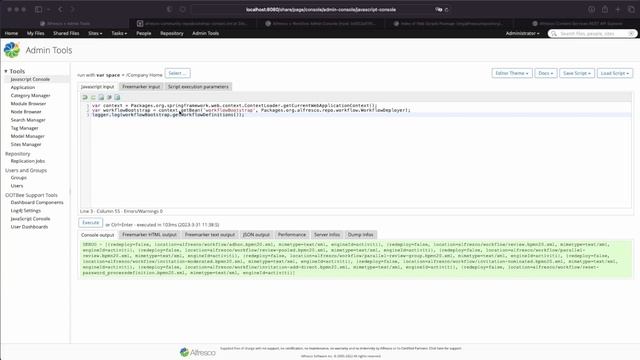Open Model Manager in the sidebar

[28, 136]
